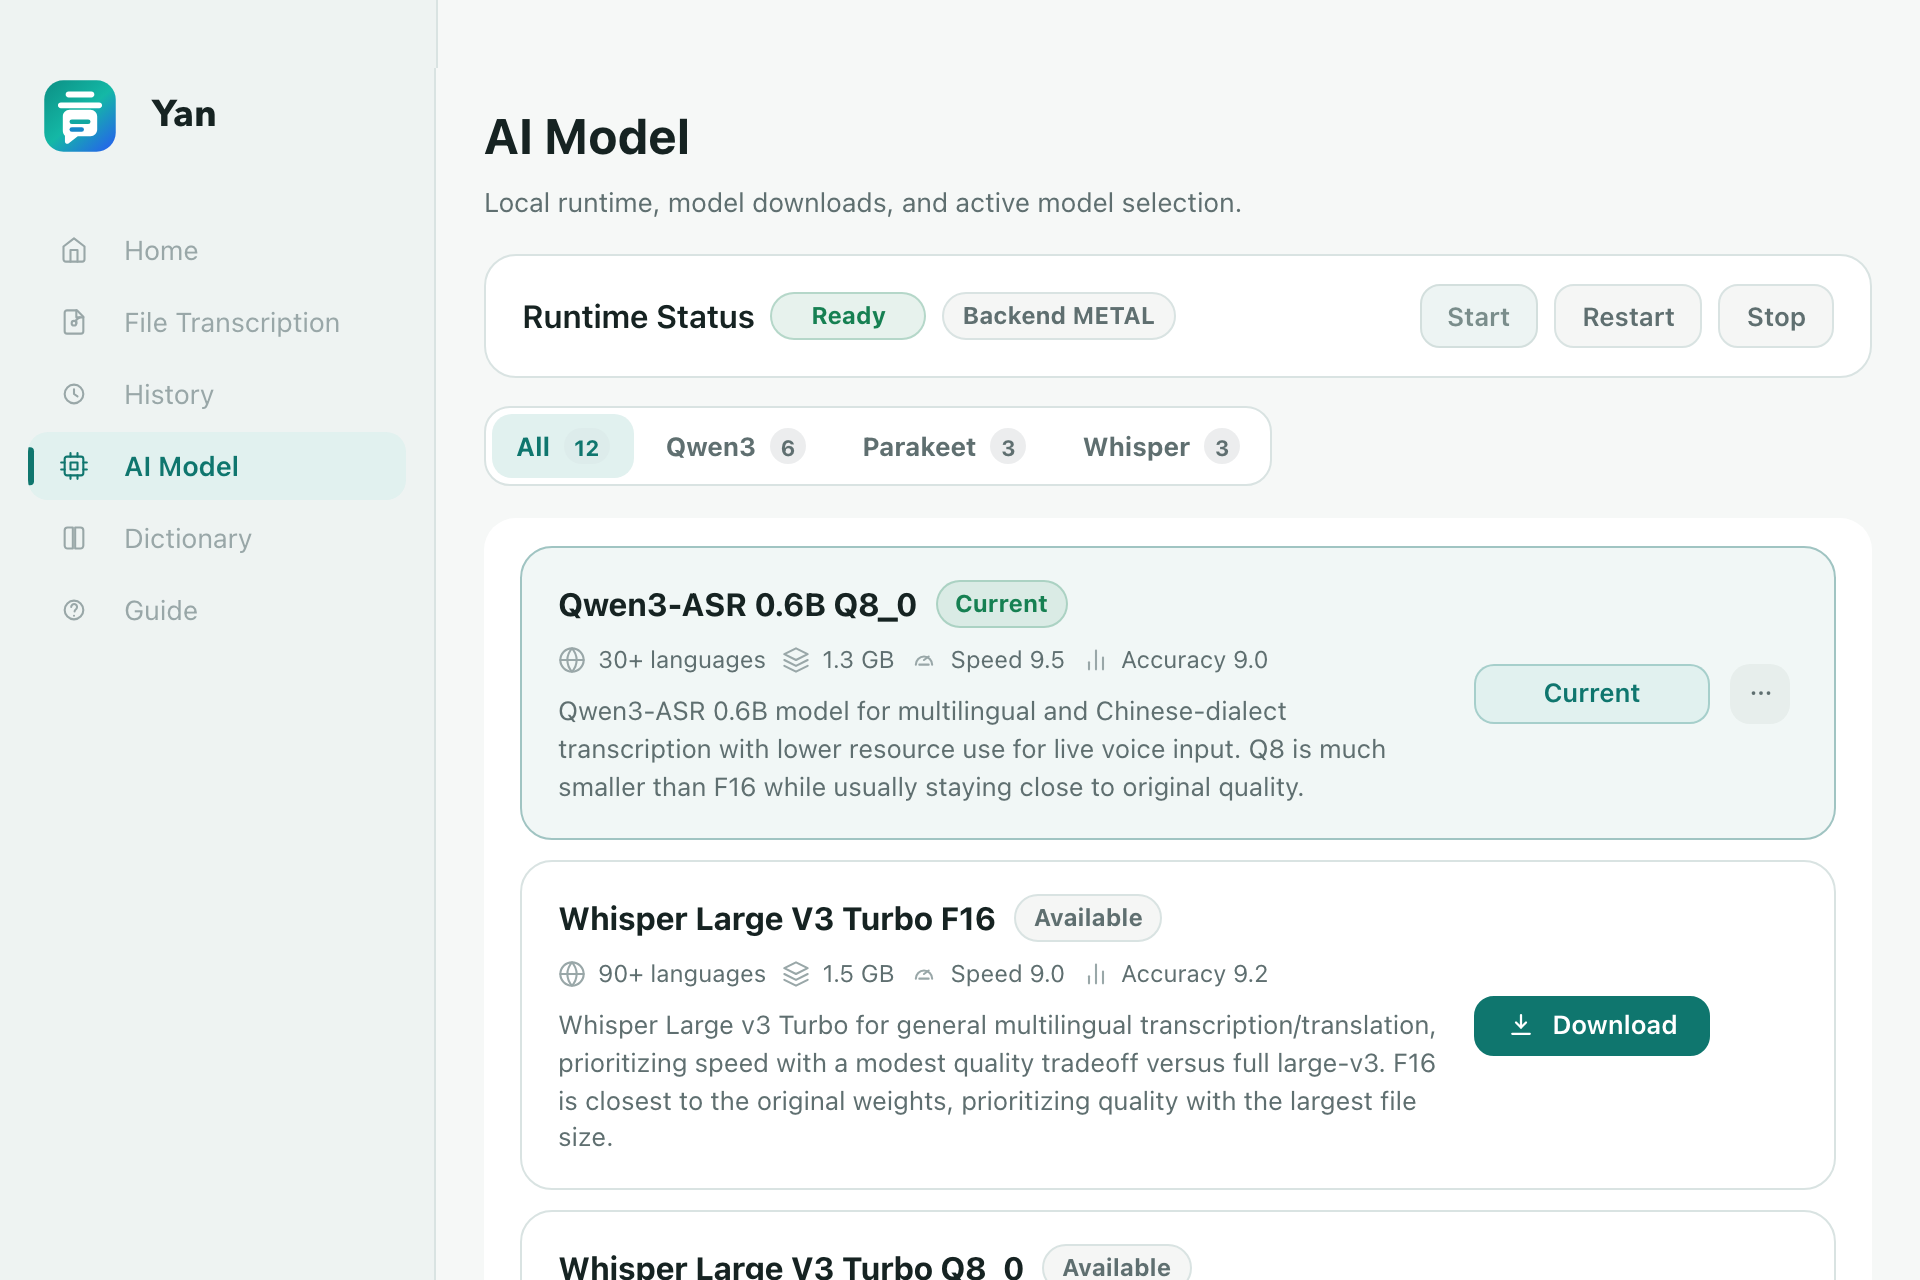Click the Yan app name text
Image resolution: width=1920 pixels, height=1280 pixels.
pyautogui.click(x=184, y=114)
